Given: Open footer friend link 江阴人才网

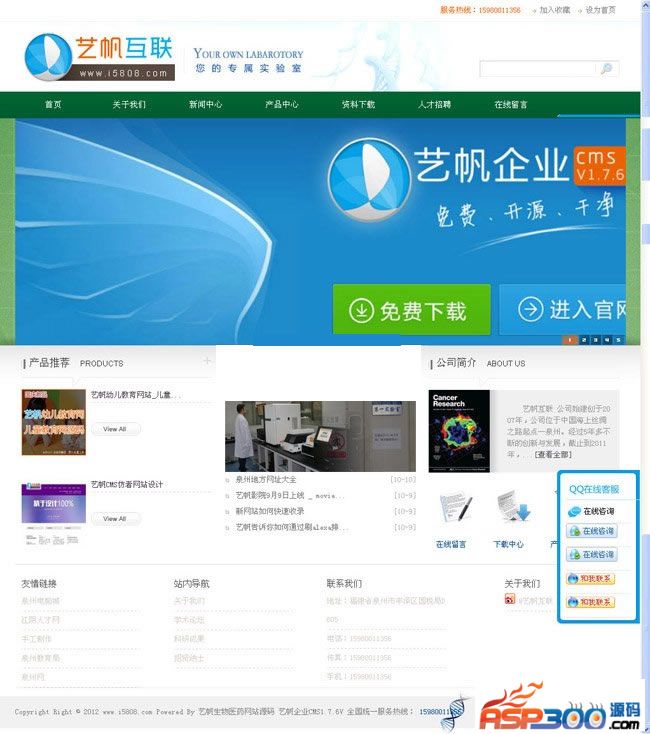Looking at the screenshot, I should point(41,620).
